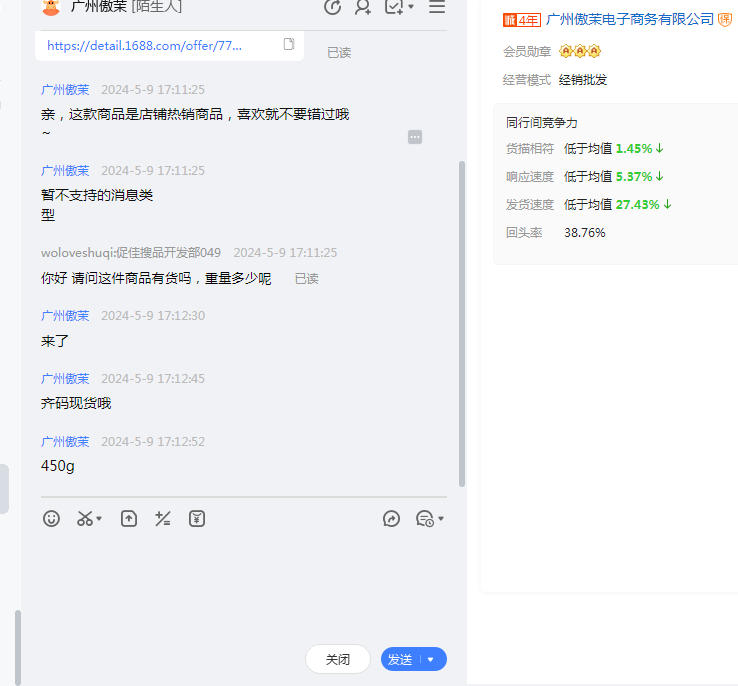This screenshot has width=738, height=686.
Task: Expand the send button dropdown arrow
Action: 431,659
